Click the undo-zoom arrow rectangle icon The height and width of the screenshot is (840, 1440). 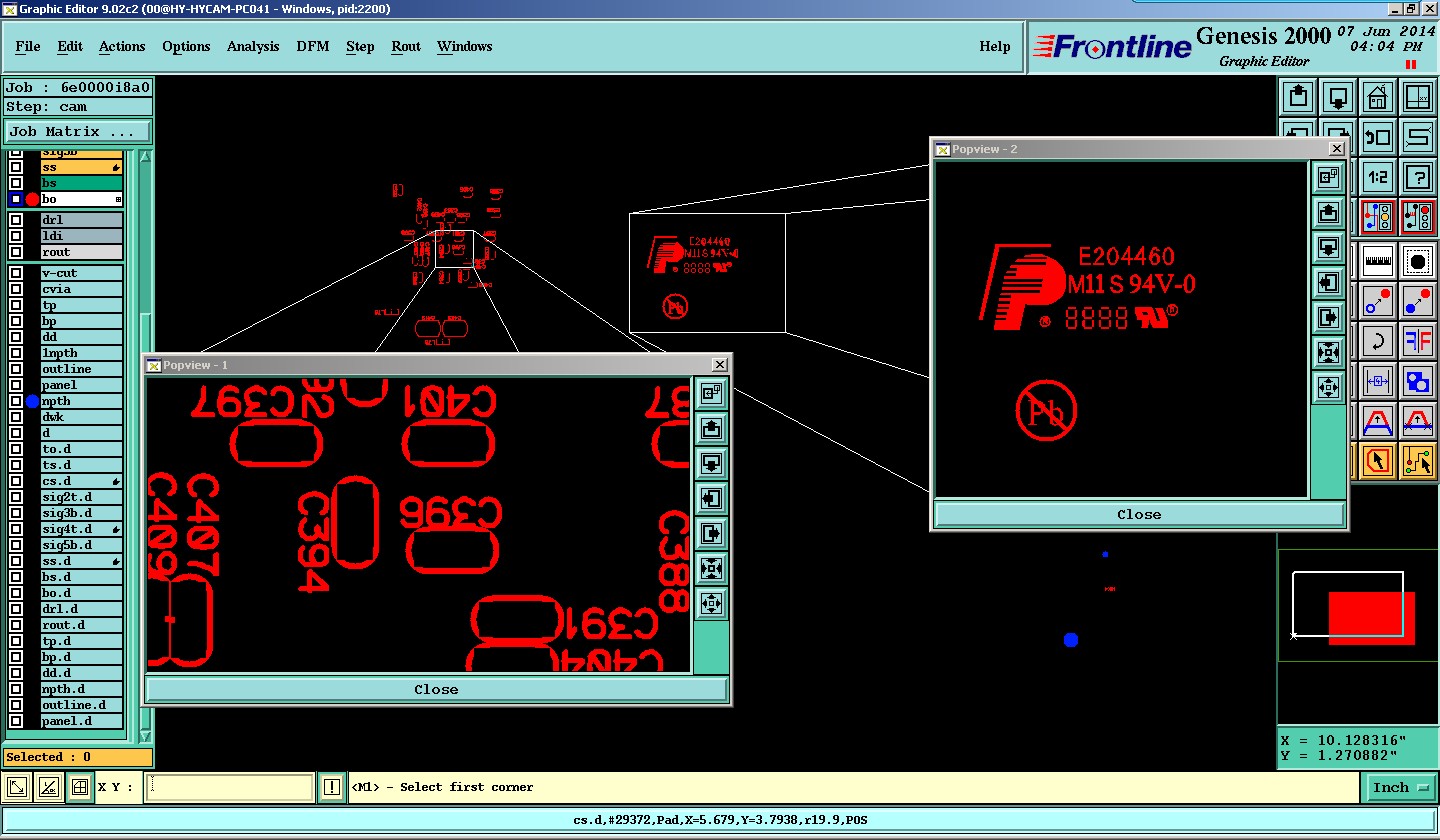click(1378, 137)
